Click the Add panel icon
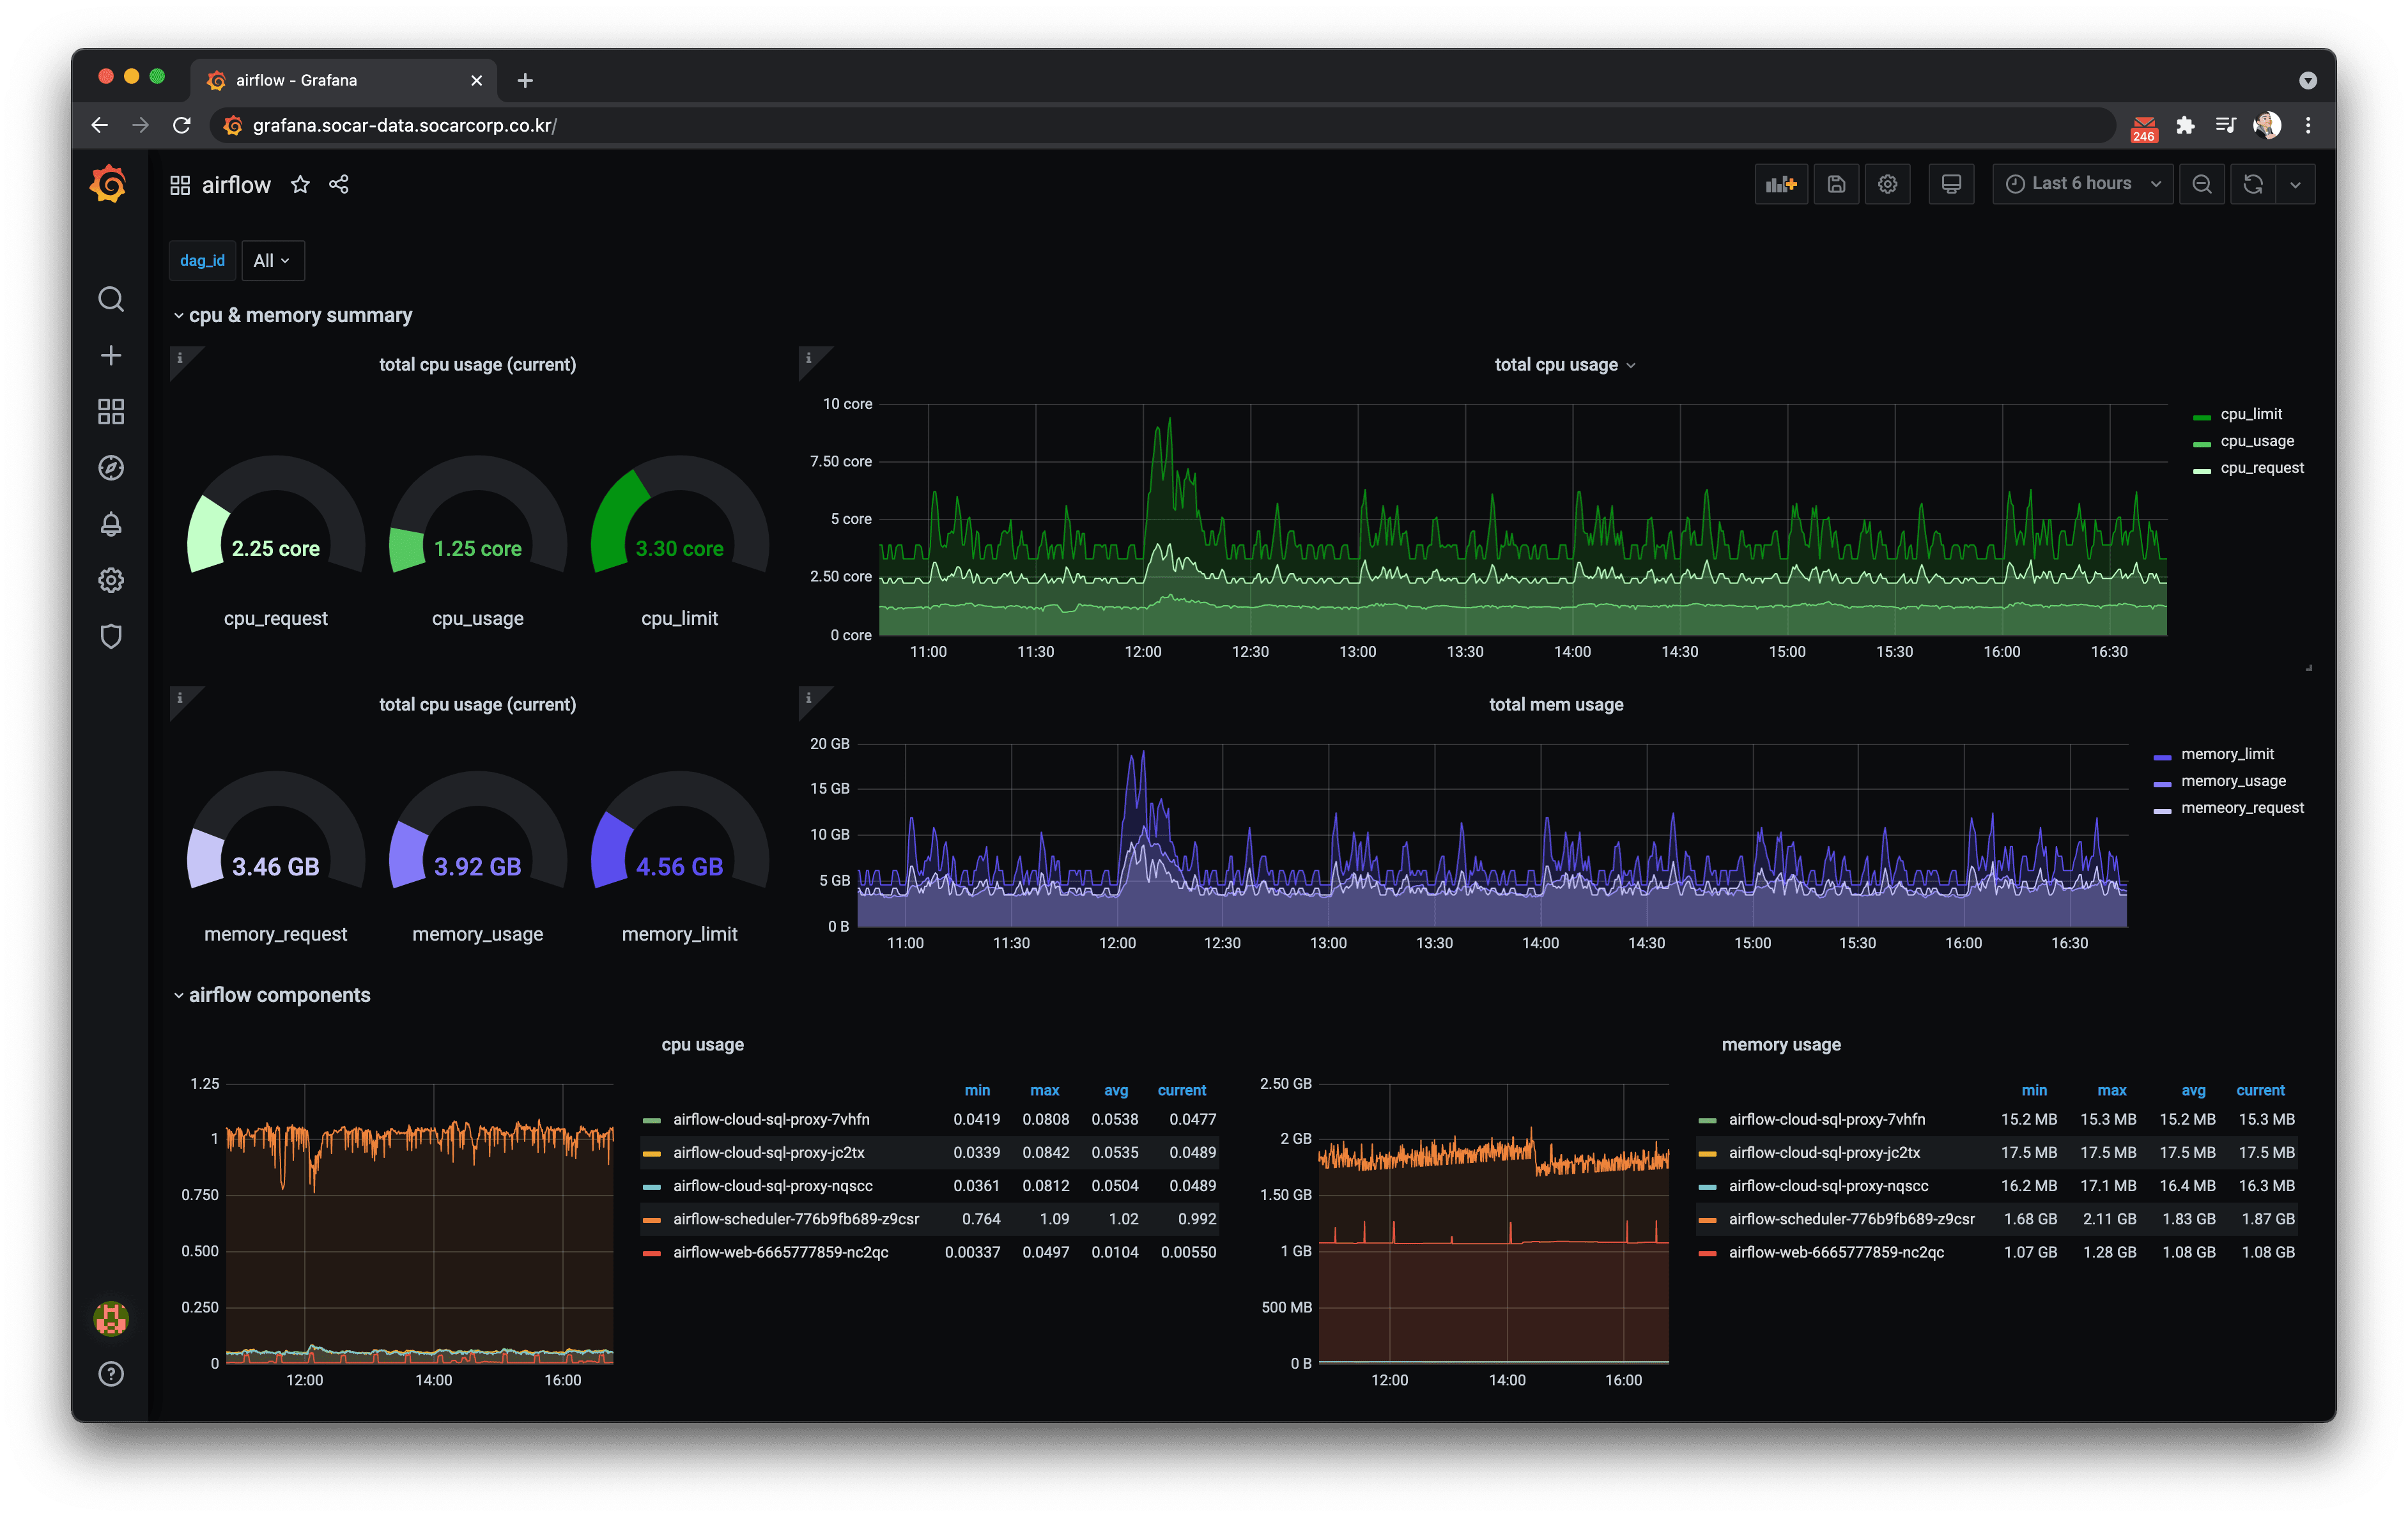Screen dimensions: 2408x1517 pos(1780,184)
